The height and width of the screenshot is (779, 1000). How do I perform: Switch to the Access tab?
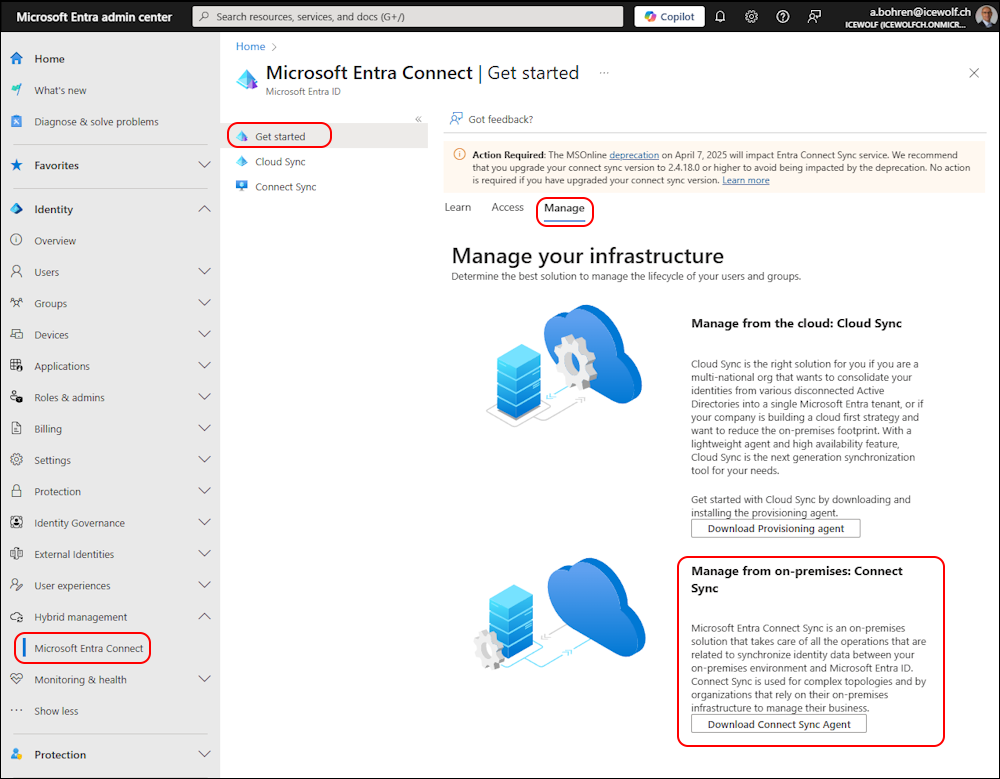point(507,207)
